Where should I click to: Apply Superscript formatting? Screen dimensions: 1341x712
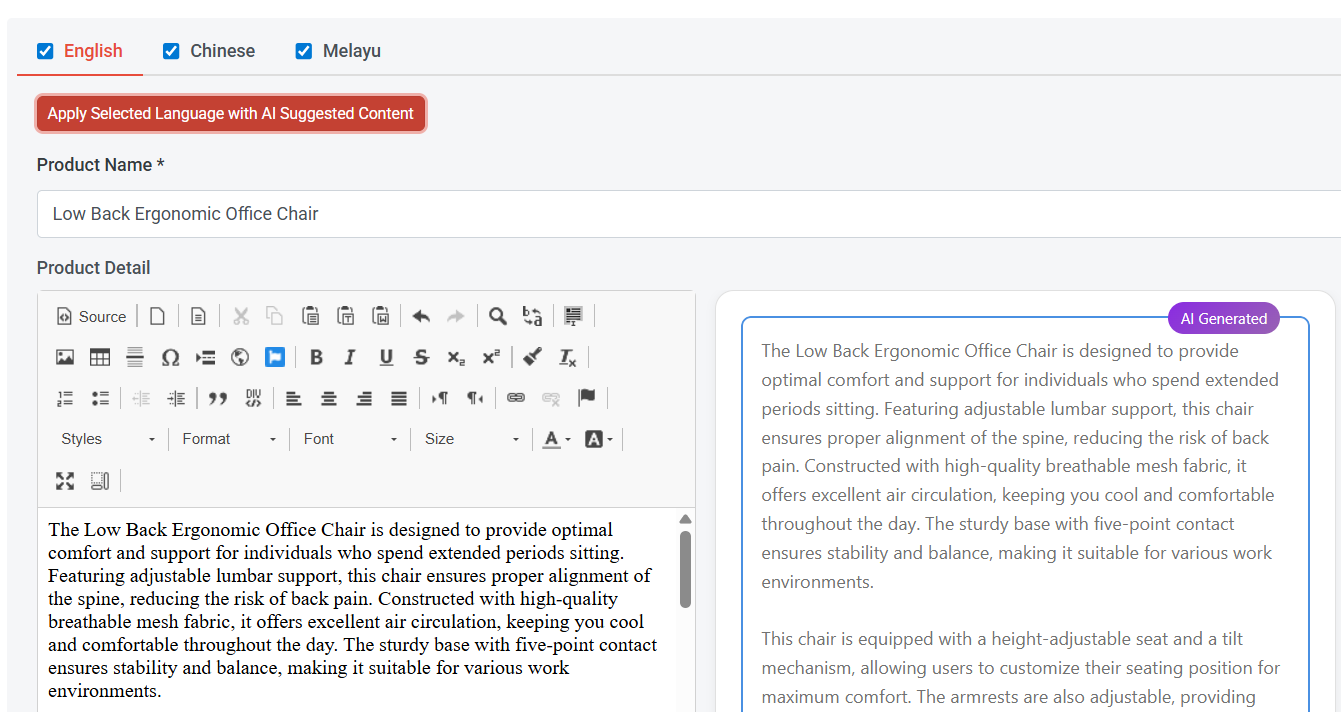[491, 357]
